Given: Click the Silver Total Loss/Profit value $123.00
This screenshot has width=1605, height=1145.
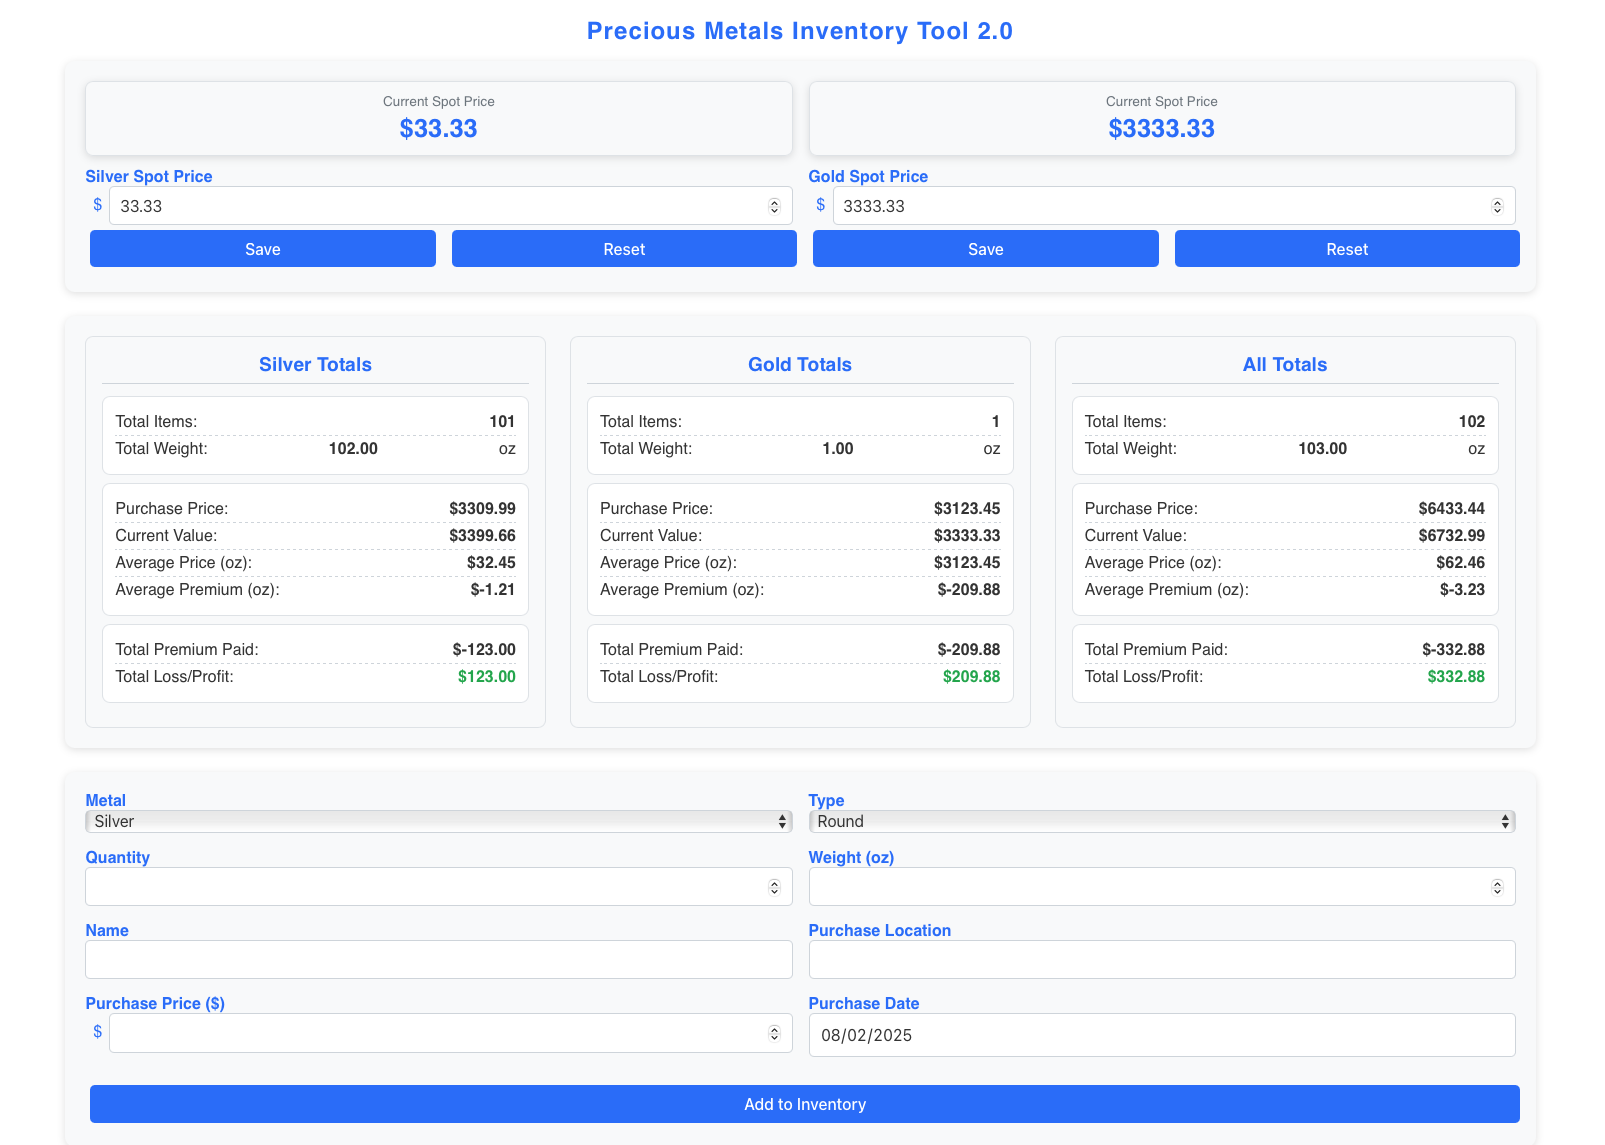Looking at the screenshot, I should pos(487,677).
